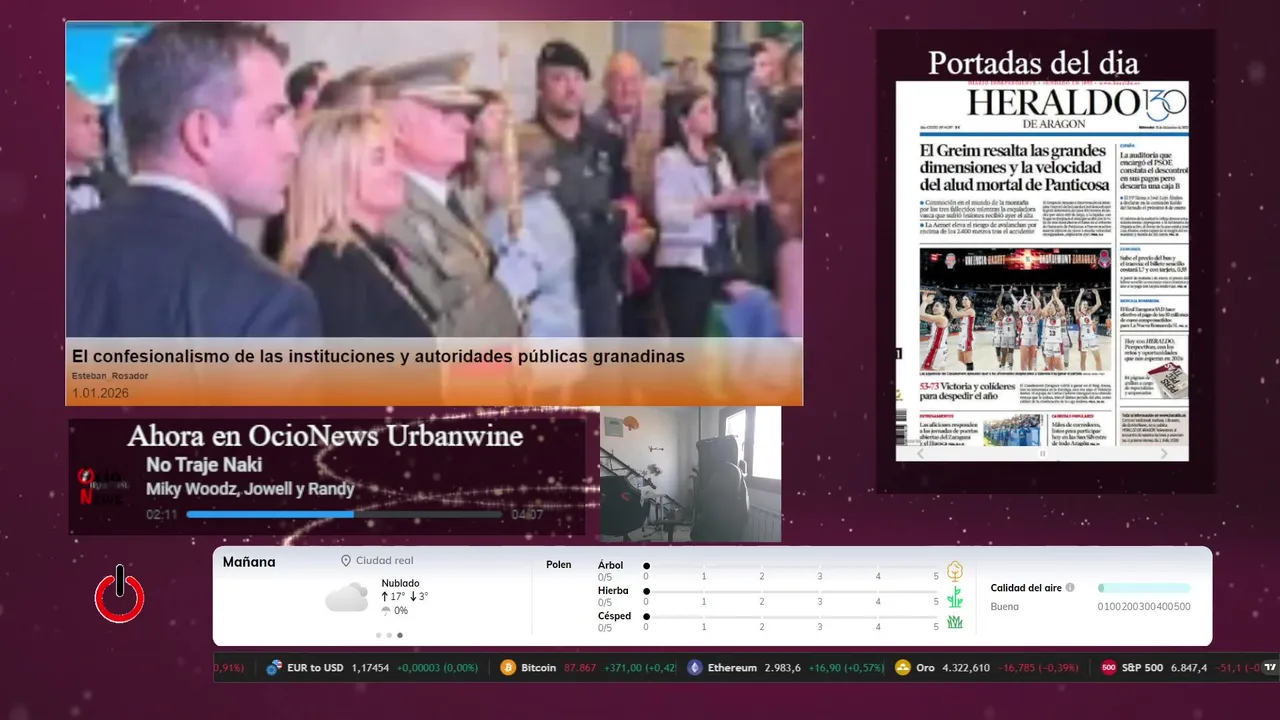The height and width of the screenshot is (720, 1280).
Task: Click the Ethereum price 2.983,6
Action: click(783, 667)
